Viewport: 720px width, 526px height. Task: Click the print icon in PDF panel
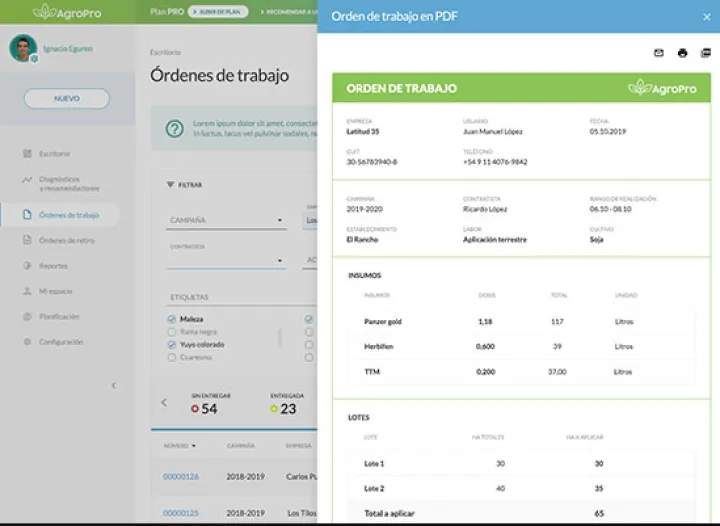[x=682, y=53]
